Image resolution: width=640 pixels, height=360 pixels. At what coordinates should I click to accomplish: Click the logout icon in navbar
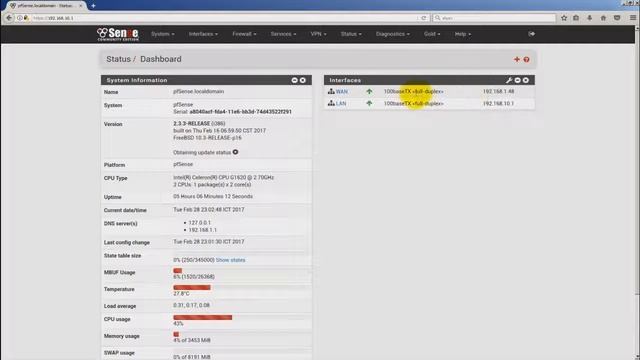[531, 34]
